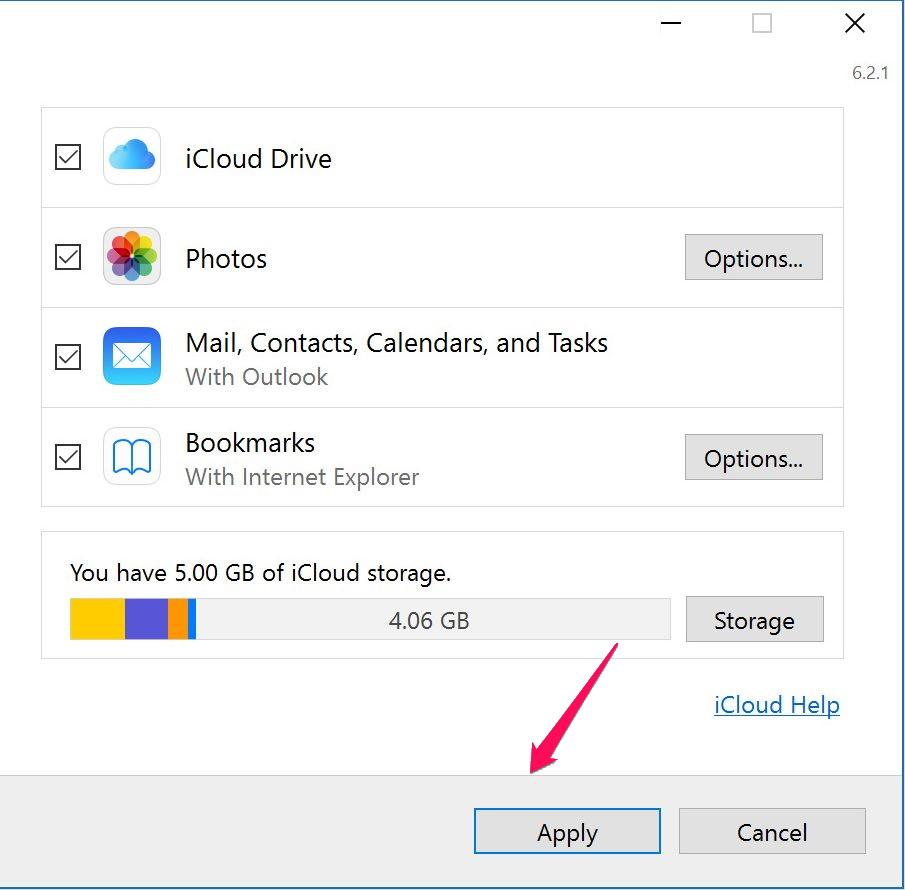Minimize the iCloud window
Screen dimensions: 905x890
(x=671, y=23)
